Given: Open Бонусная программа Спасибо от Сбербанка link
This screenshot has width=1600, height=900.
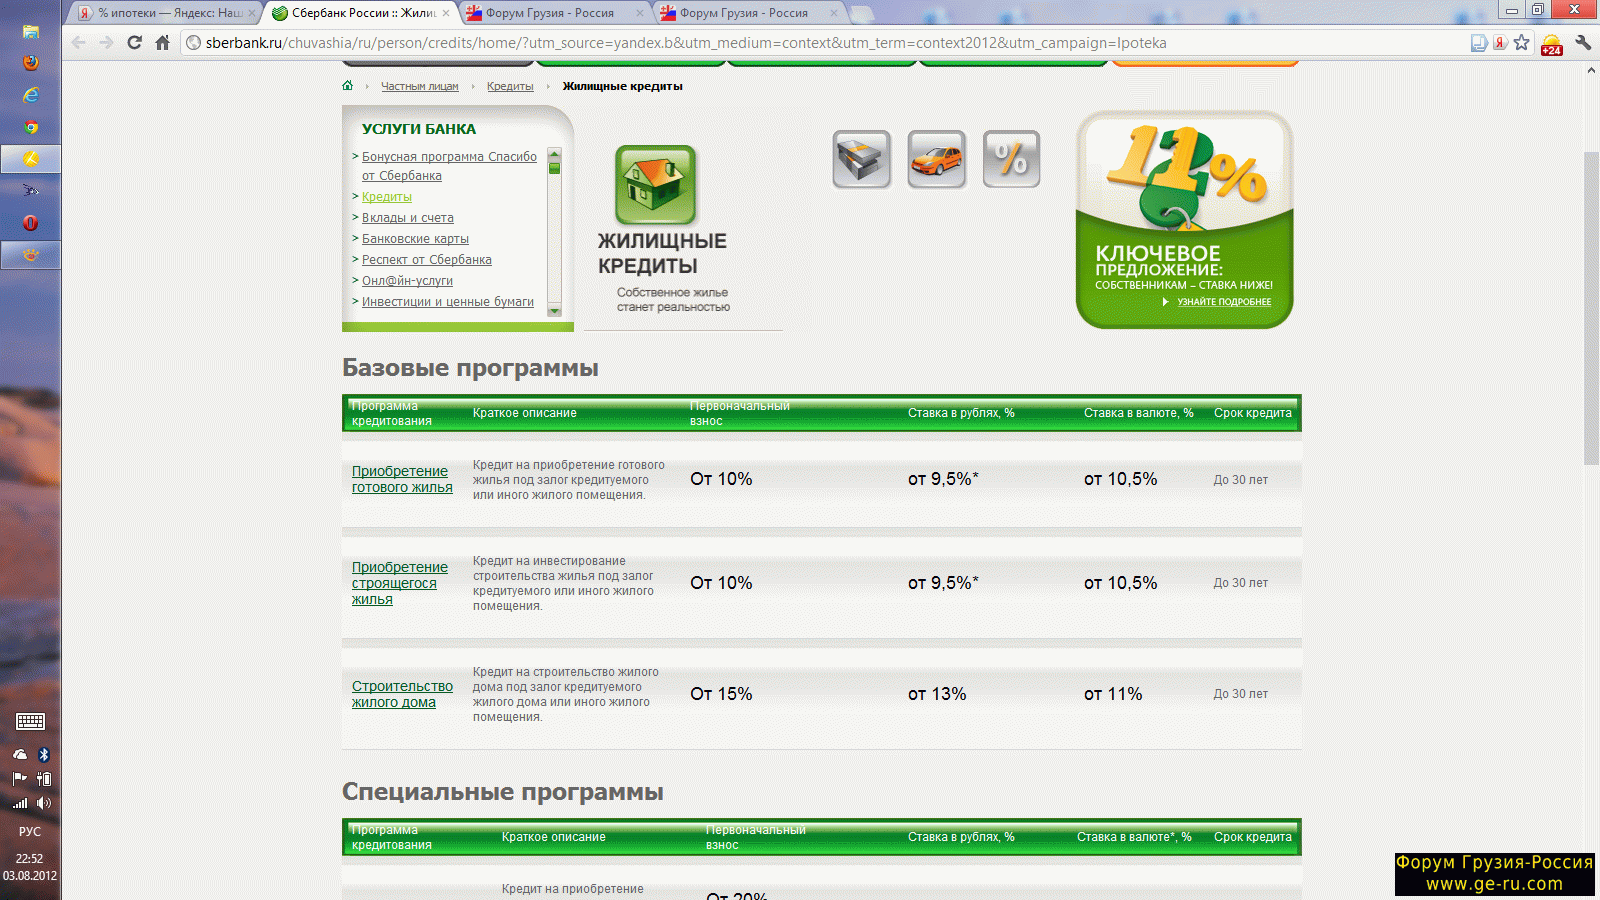Looking at the screenshot, I should coord(449,166).
